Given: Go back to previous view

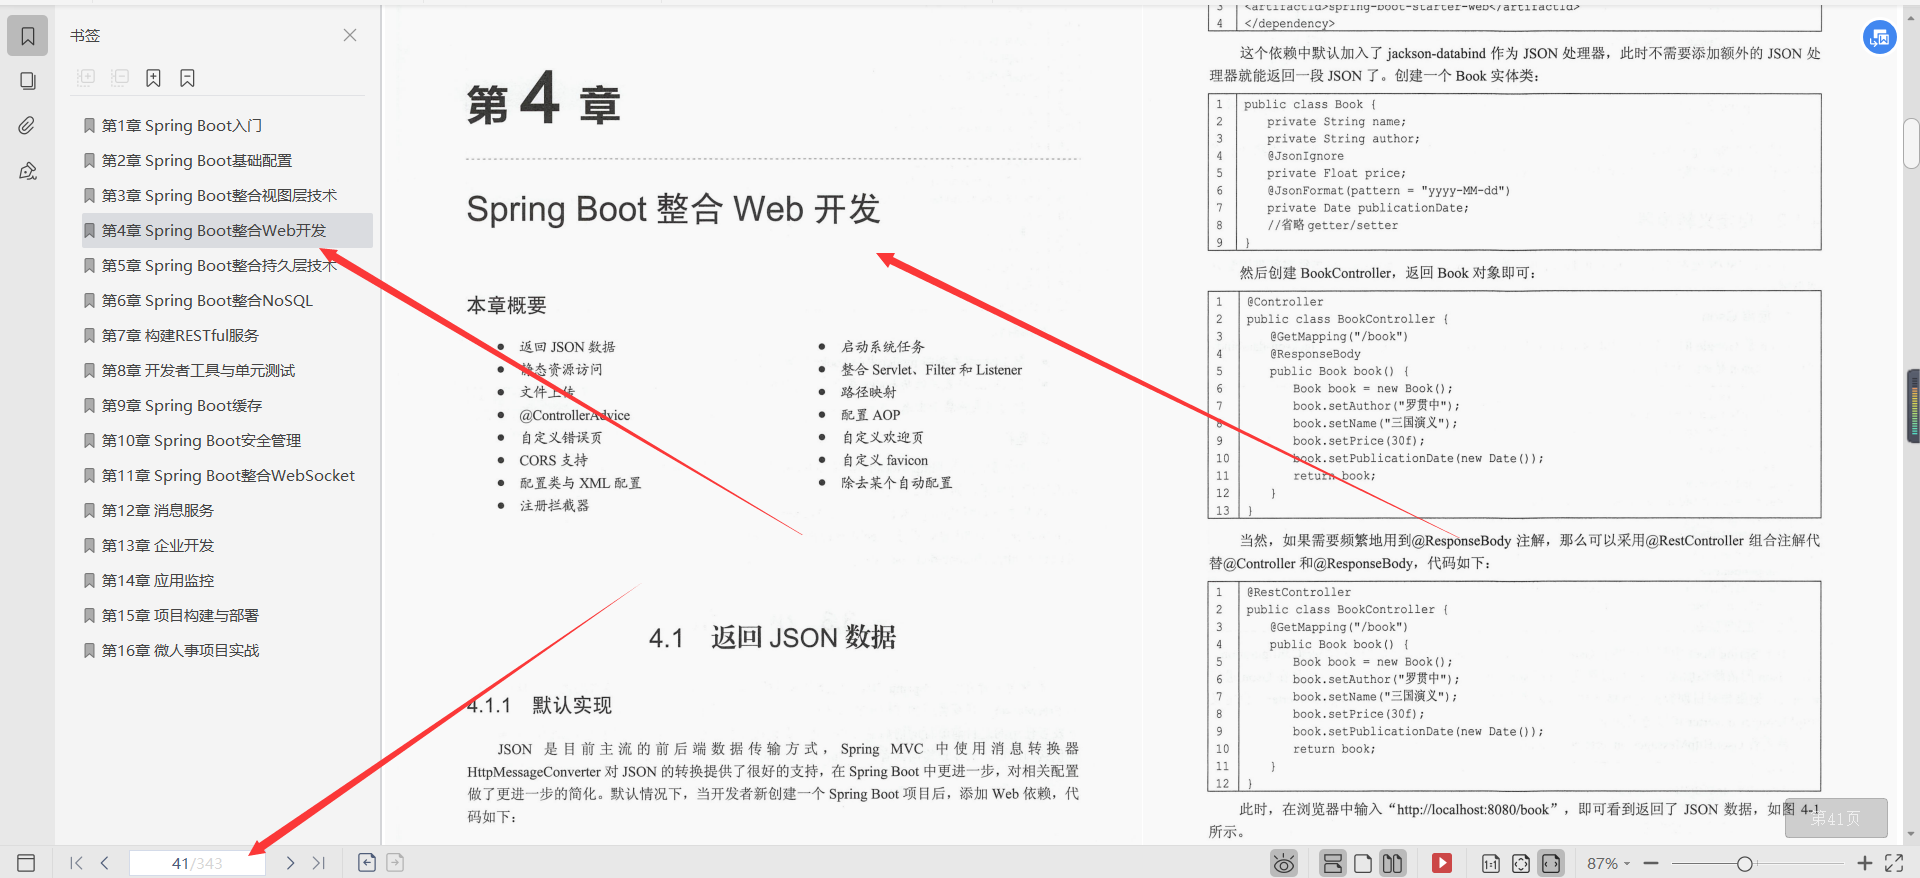Looking at the screenshot, I should point(367,862).
